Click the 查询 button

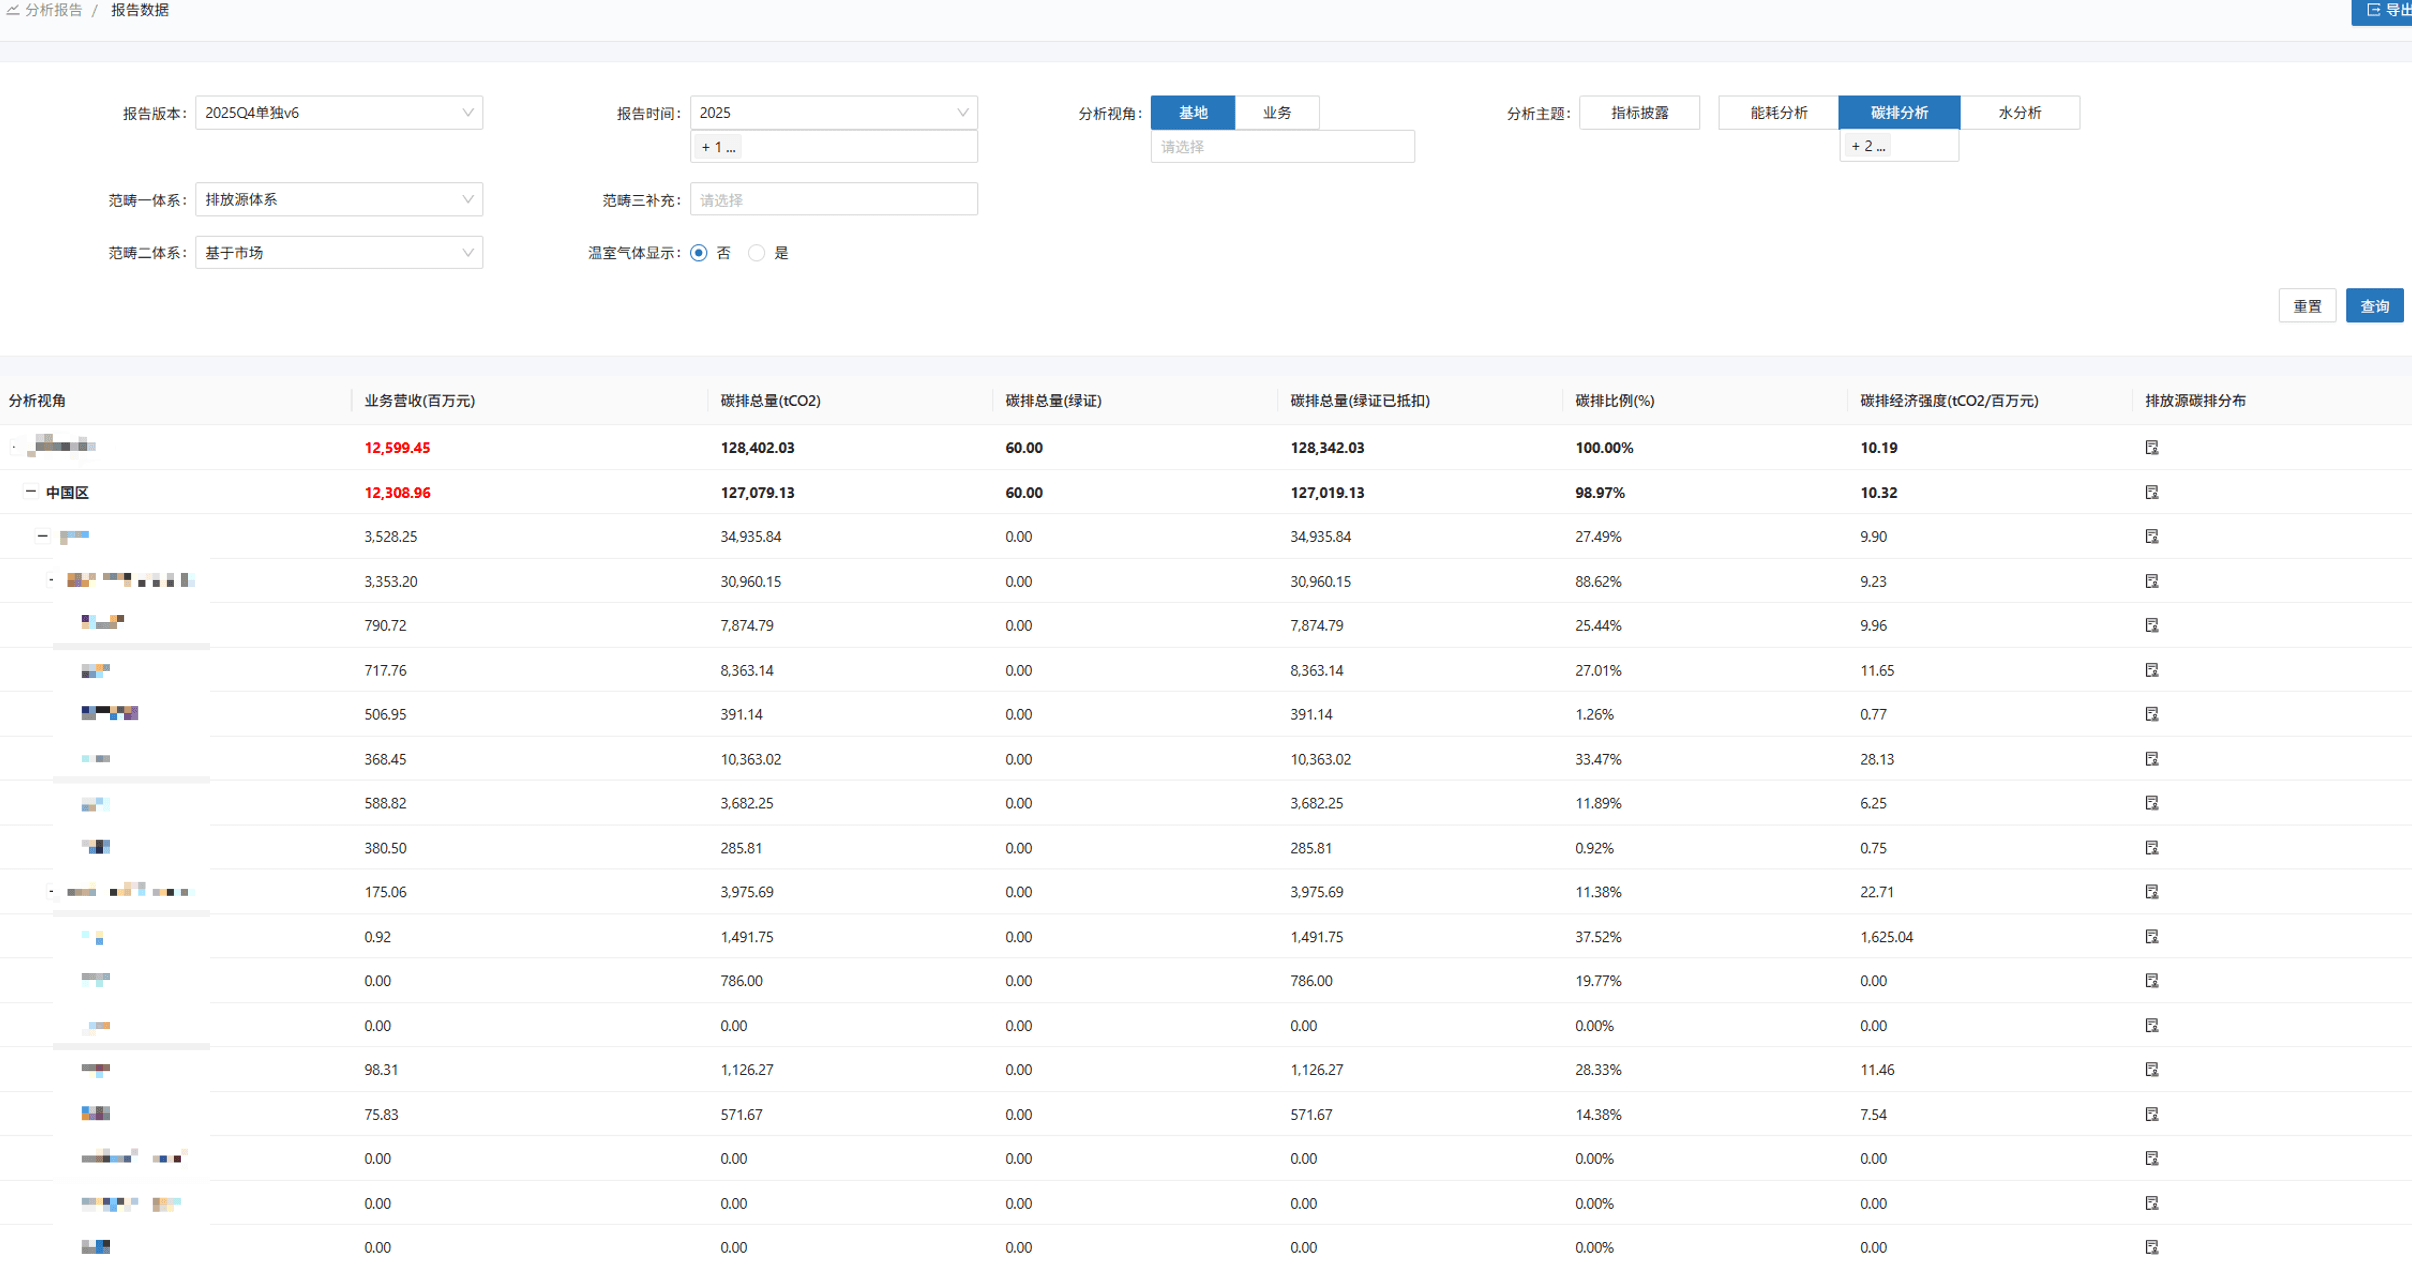(x=2374, y=306)
